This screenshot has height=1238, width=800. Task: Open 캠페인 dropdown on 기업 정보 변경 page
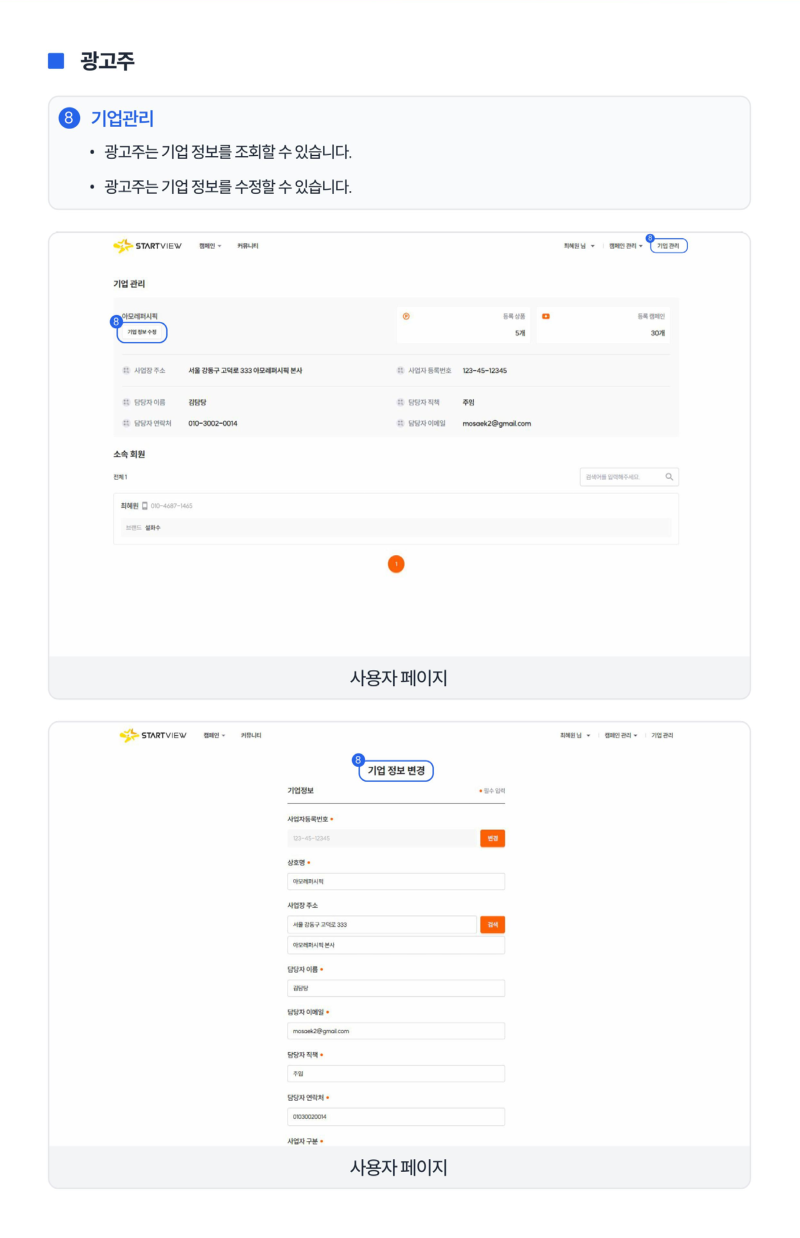(x=214, y=735)
